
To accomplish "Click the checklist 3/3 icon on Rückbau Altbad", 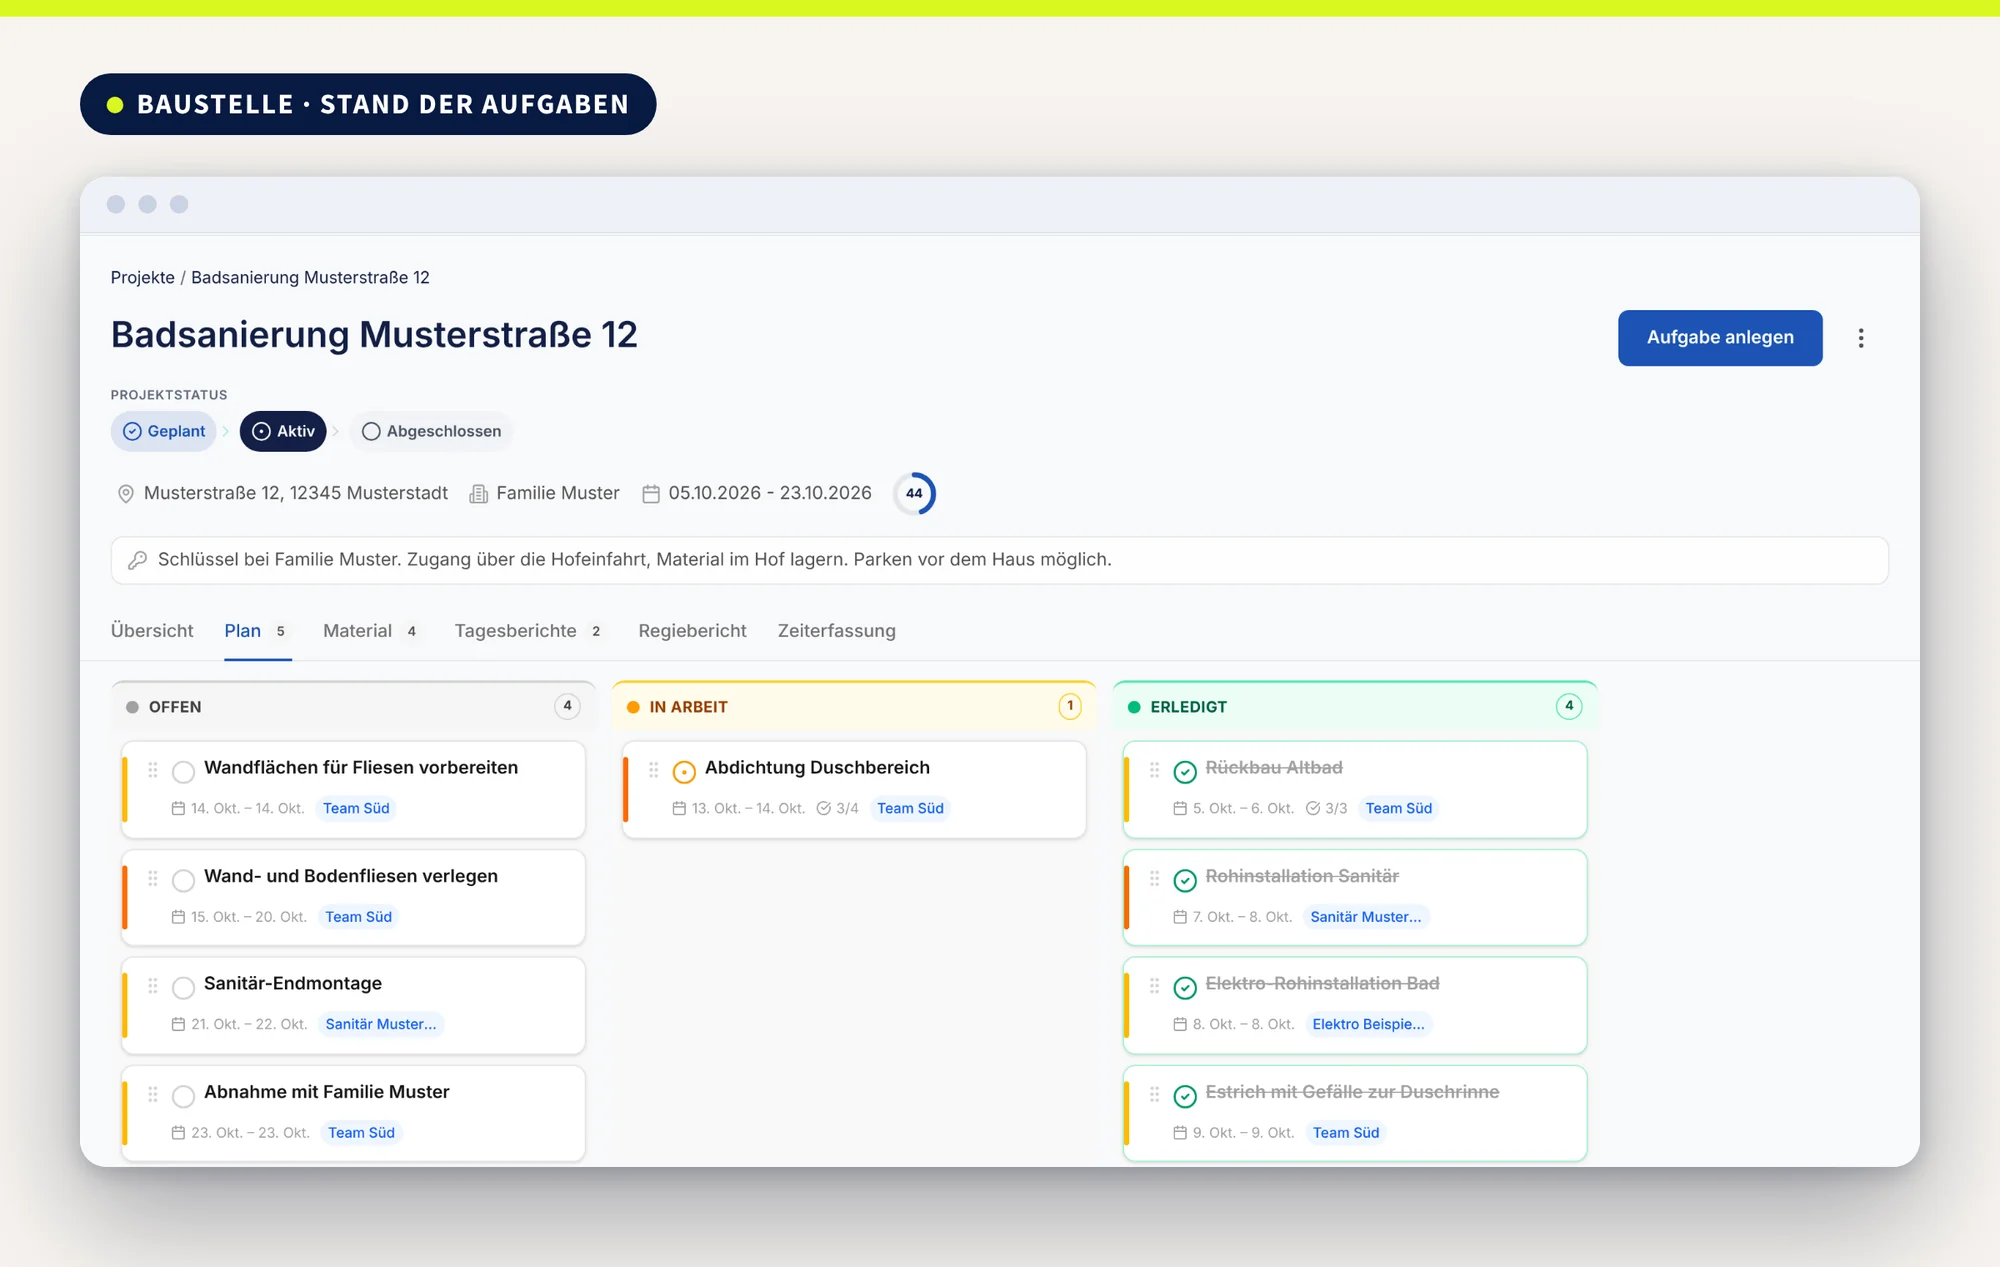I will pyautogui.click(x=1313, y=808).
